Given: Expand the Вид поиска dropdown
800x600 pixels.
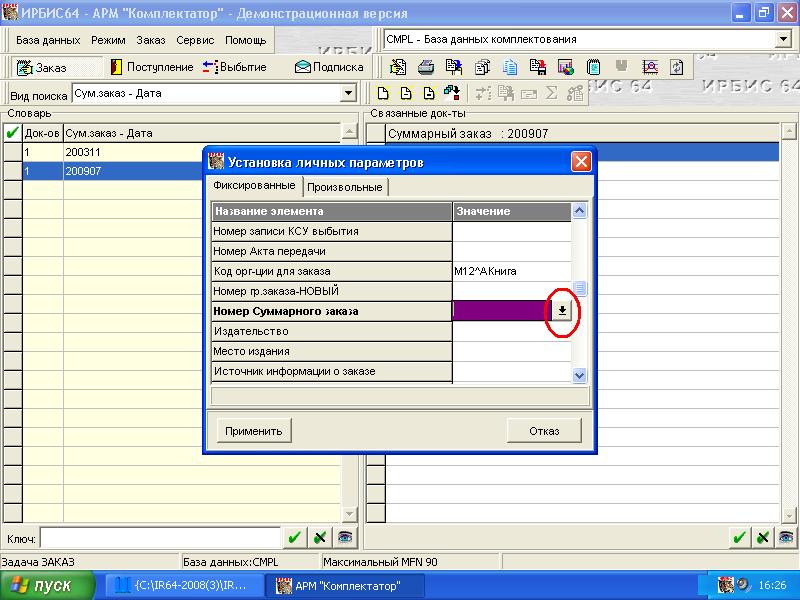Looking at the screenshot, I should 348,94.
